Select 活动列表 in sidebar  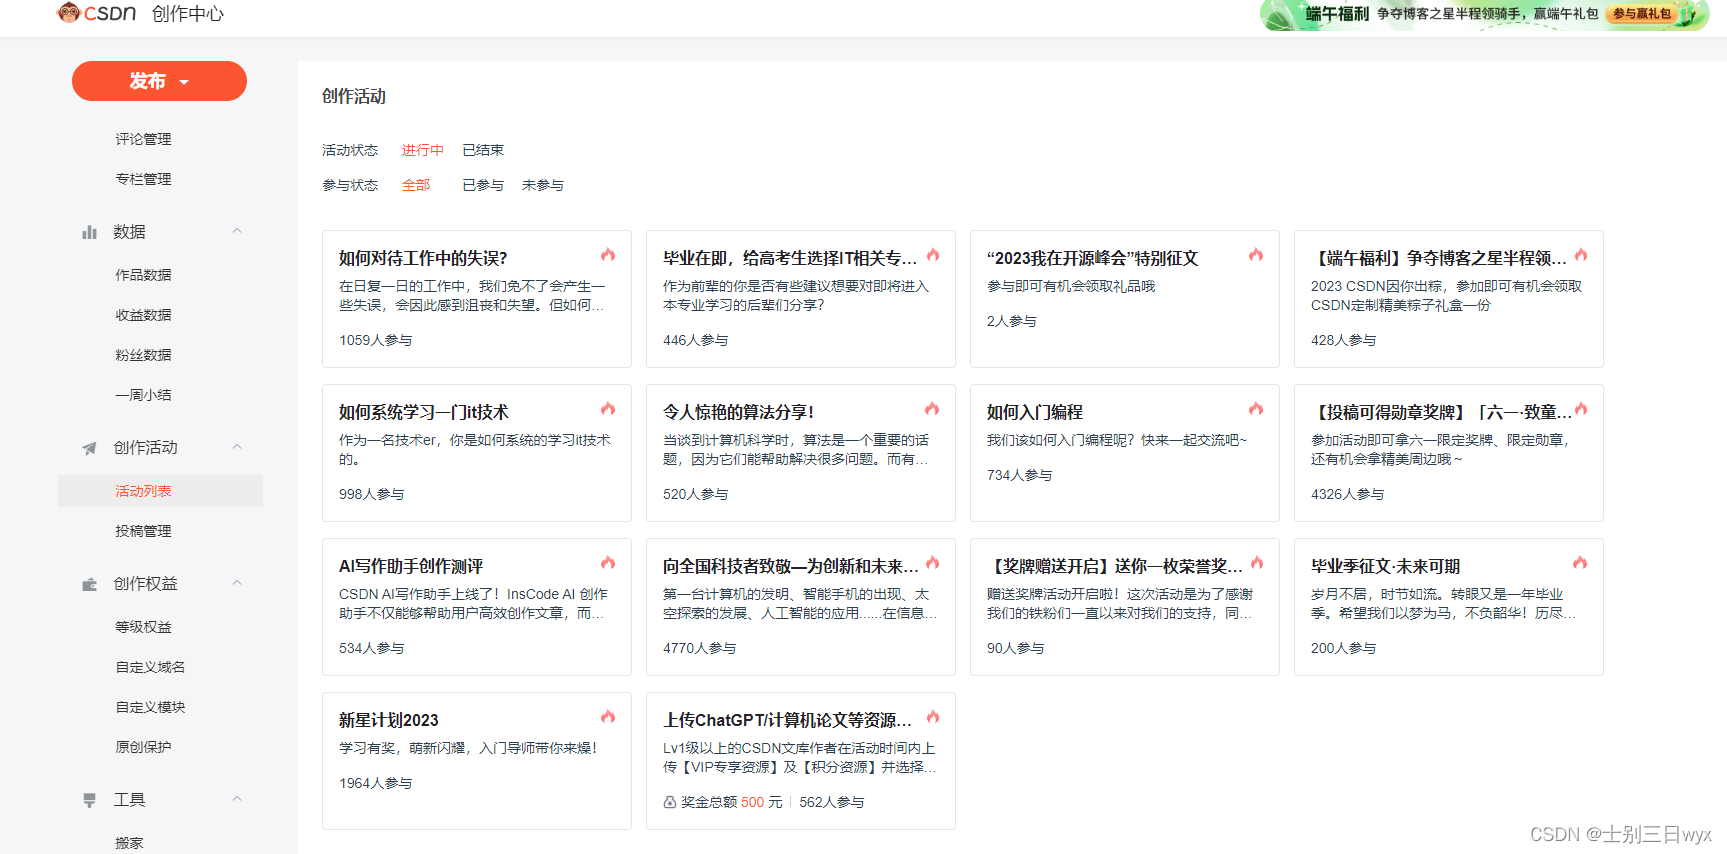point(160,491)
